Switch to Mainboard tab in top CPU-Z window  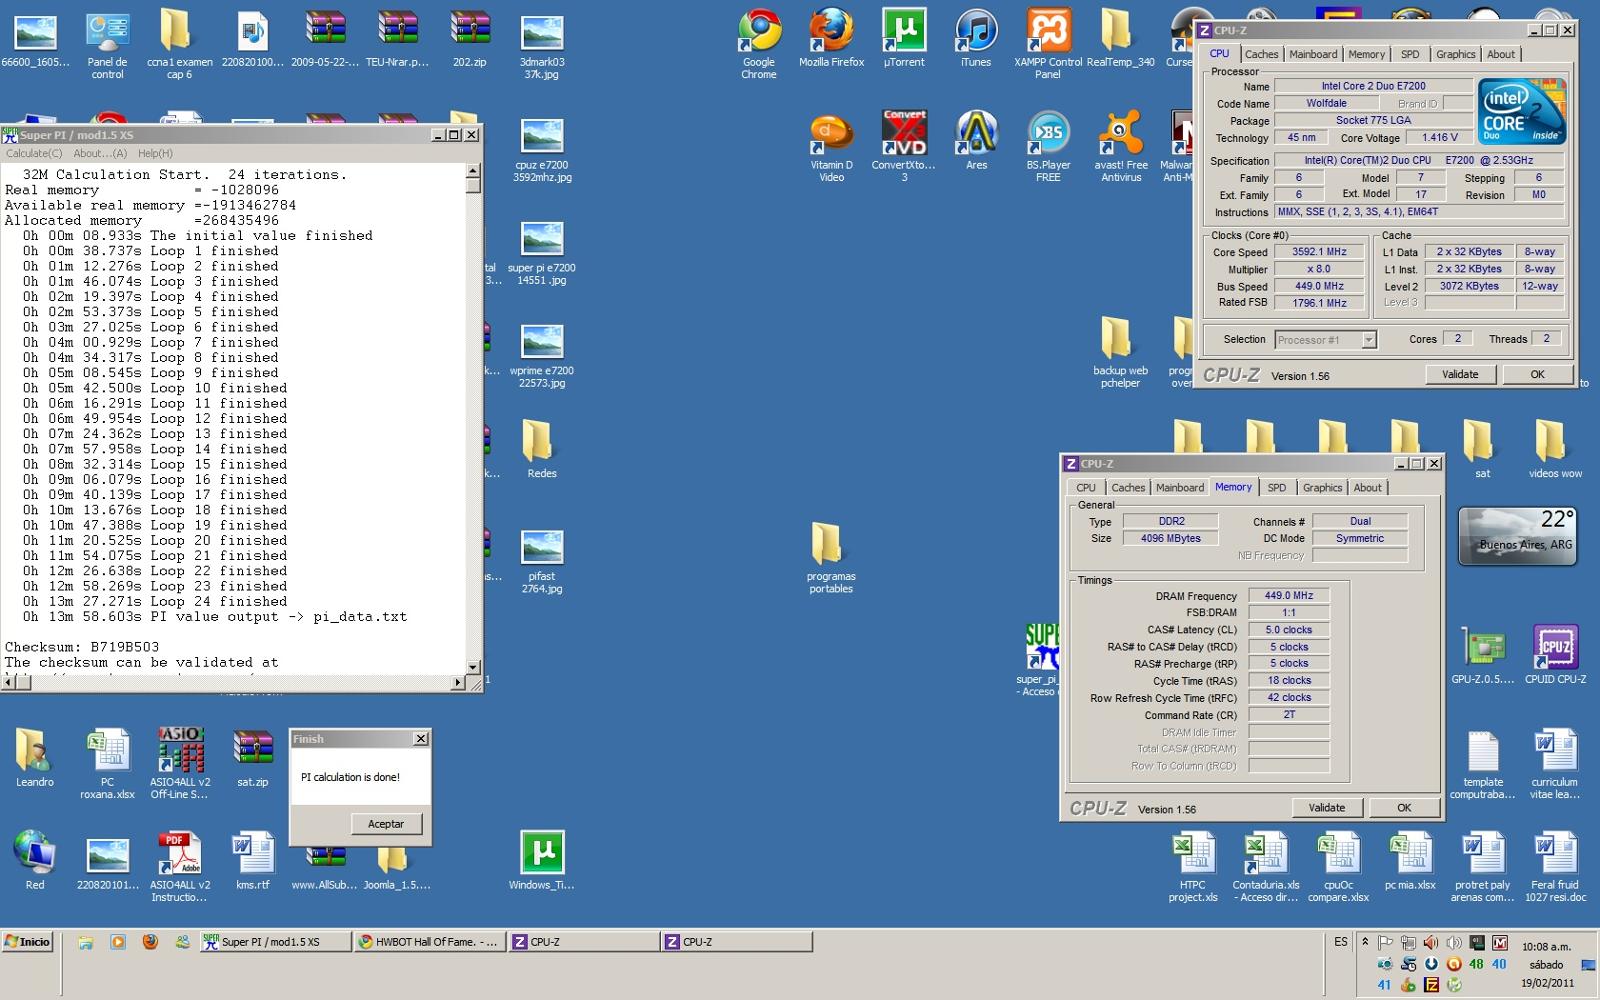[x=1313, y=55]
